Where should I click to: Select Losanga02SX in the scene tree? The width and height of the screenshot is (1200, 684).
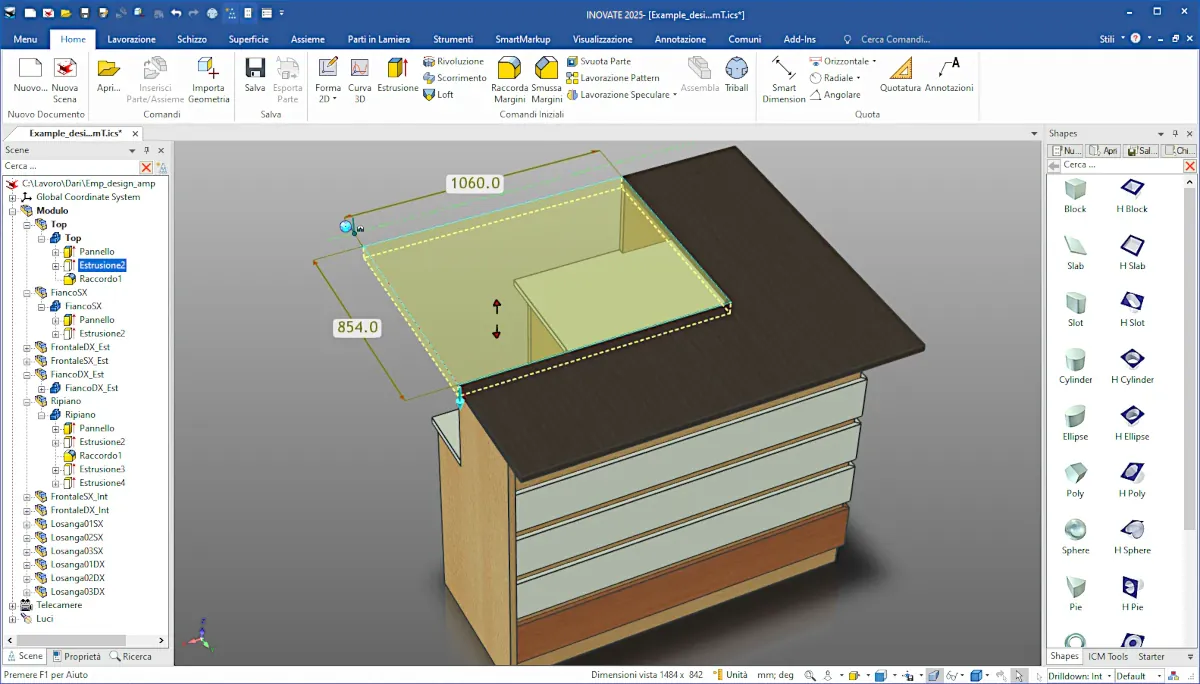click(x=77, y=537)
